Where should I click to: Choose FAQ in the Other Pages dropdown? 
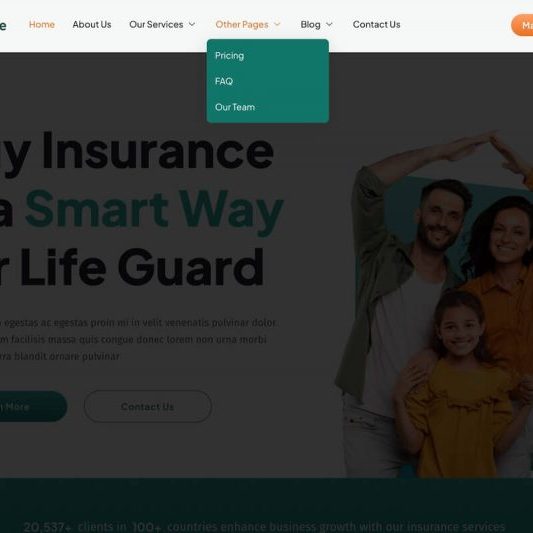coord(224,81)
